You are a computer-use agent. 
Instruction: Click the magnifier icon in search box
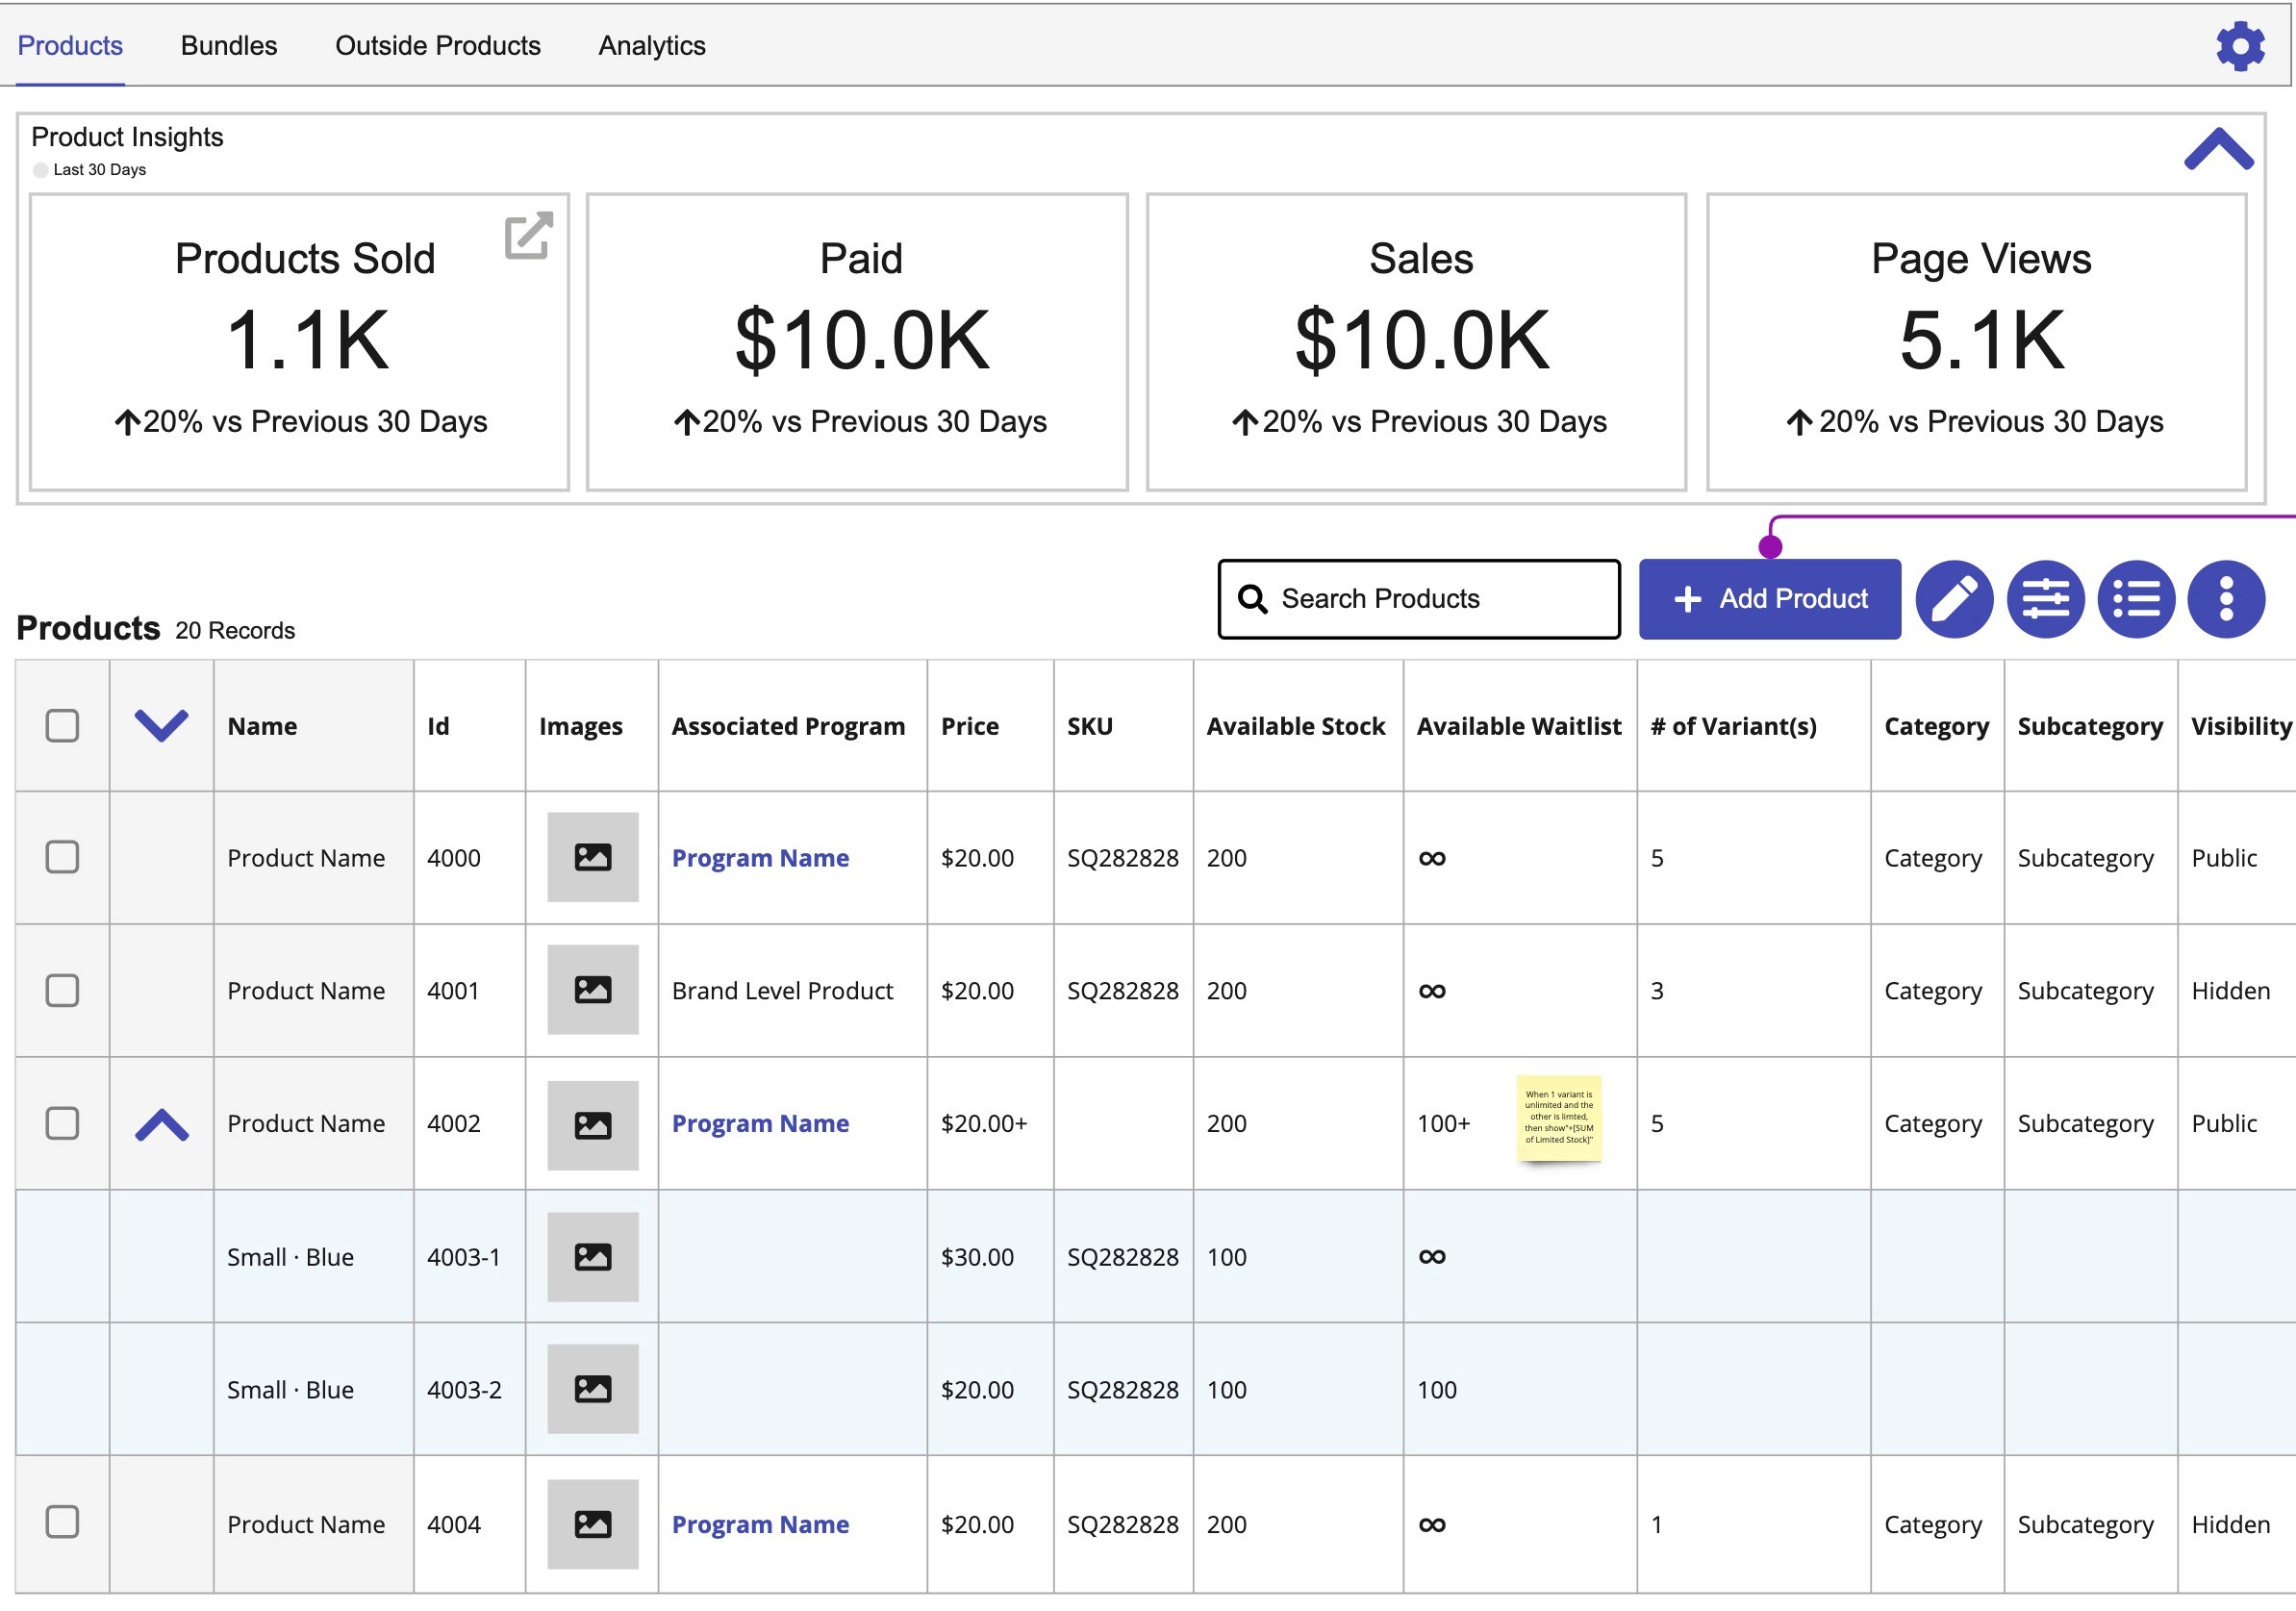[x=1252, y=599]
